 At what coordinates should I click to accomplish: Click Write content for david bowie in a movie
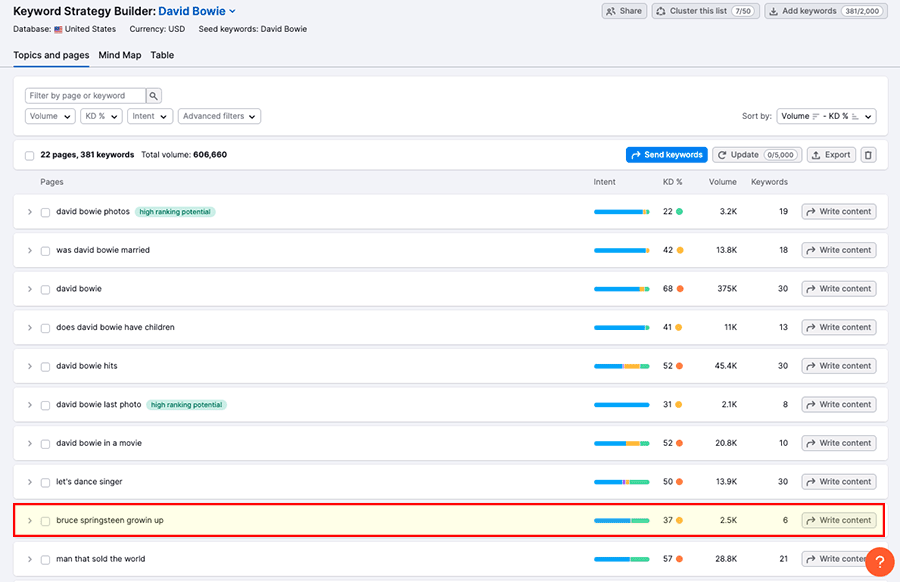(x=839, y=443)
